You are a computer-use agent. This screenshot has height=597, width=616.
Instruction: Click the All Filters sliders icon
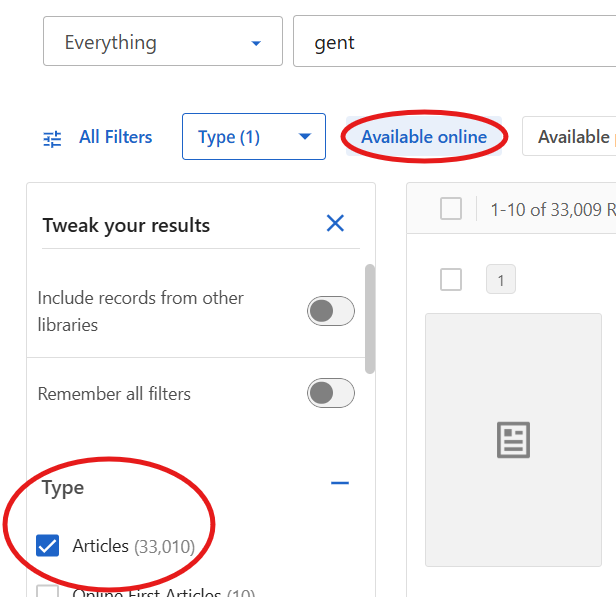[x=52, y=138]
